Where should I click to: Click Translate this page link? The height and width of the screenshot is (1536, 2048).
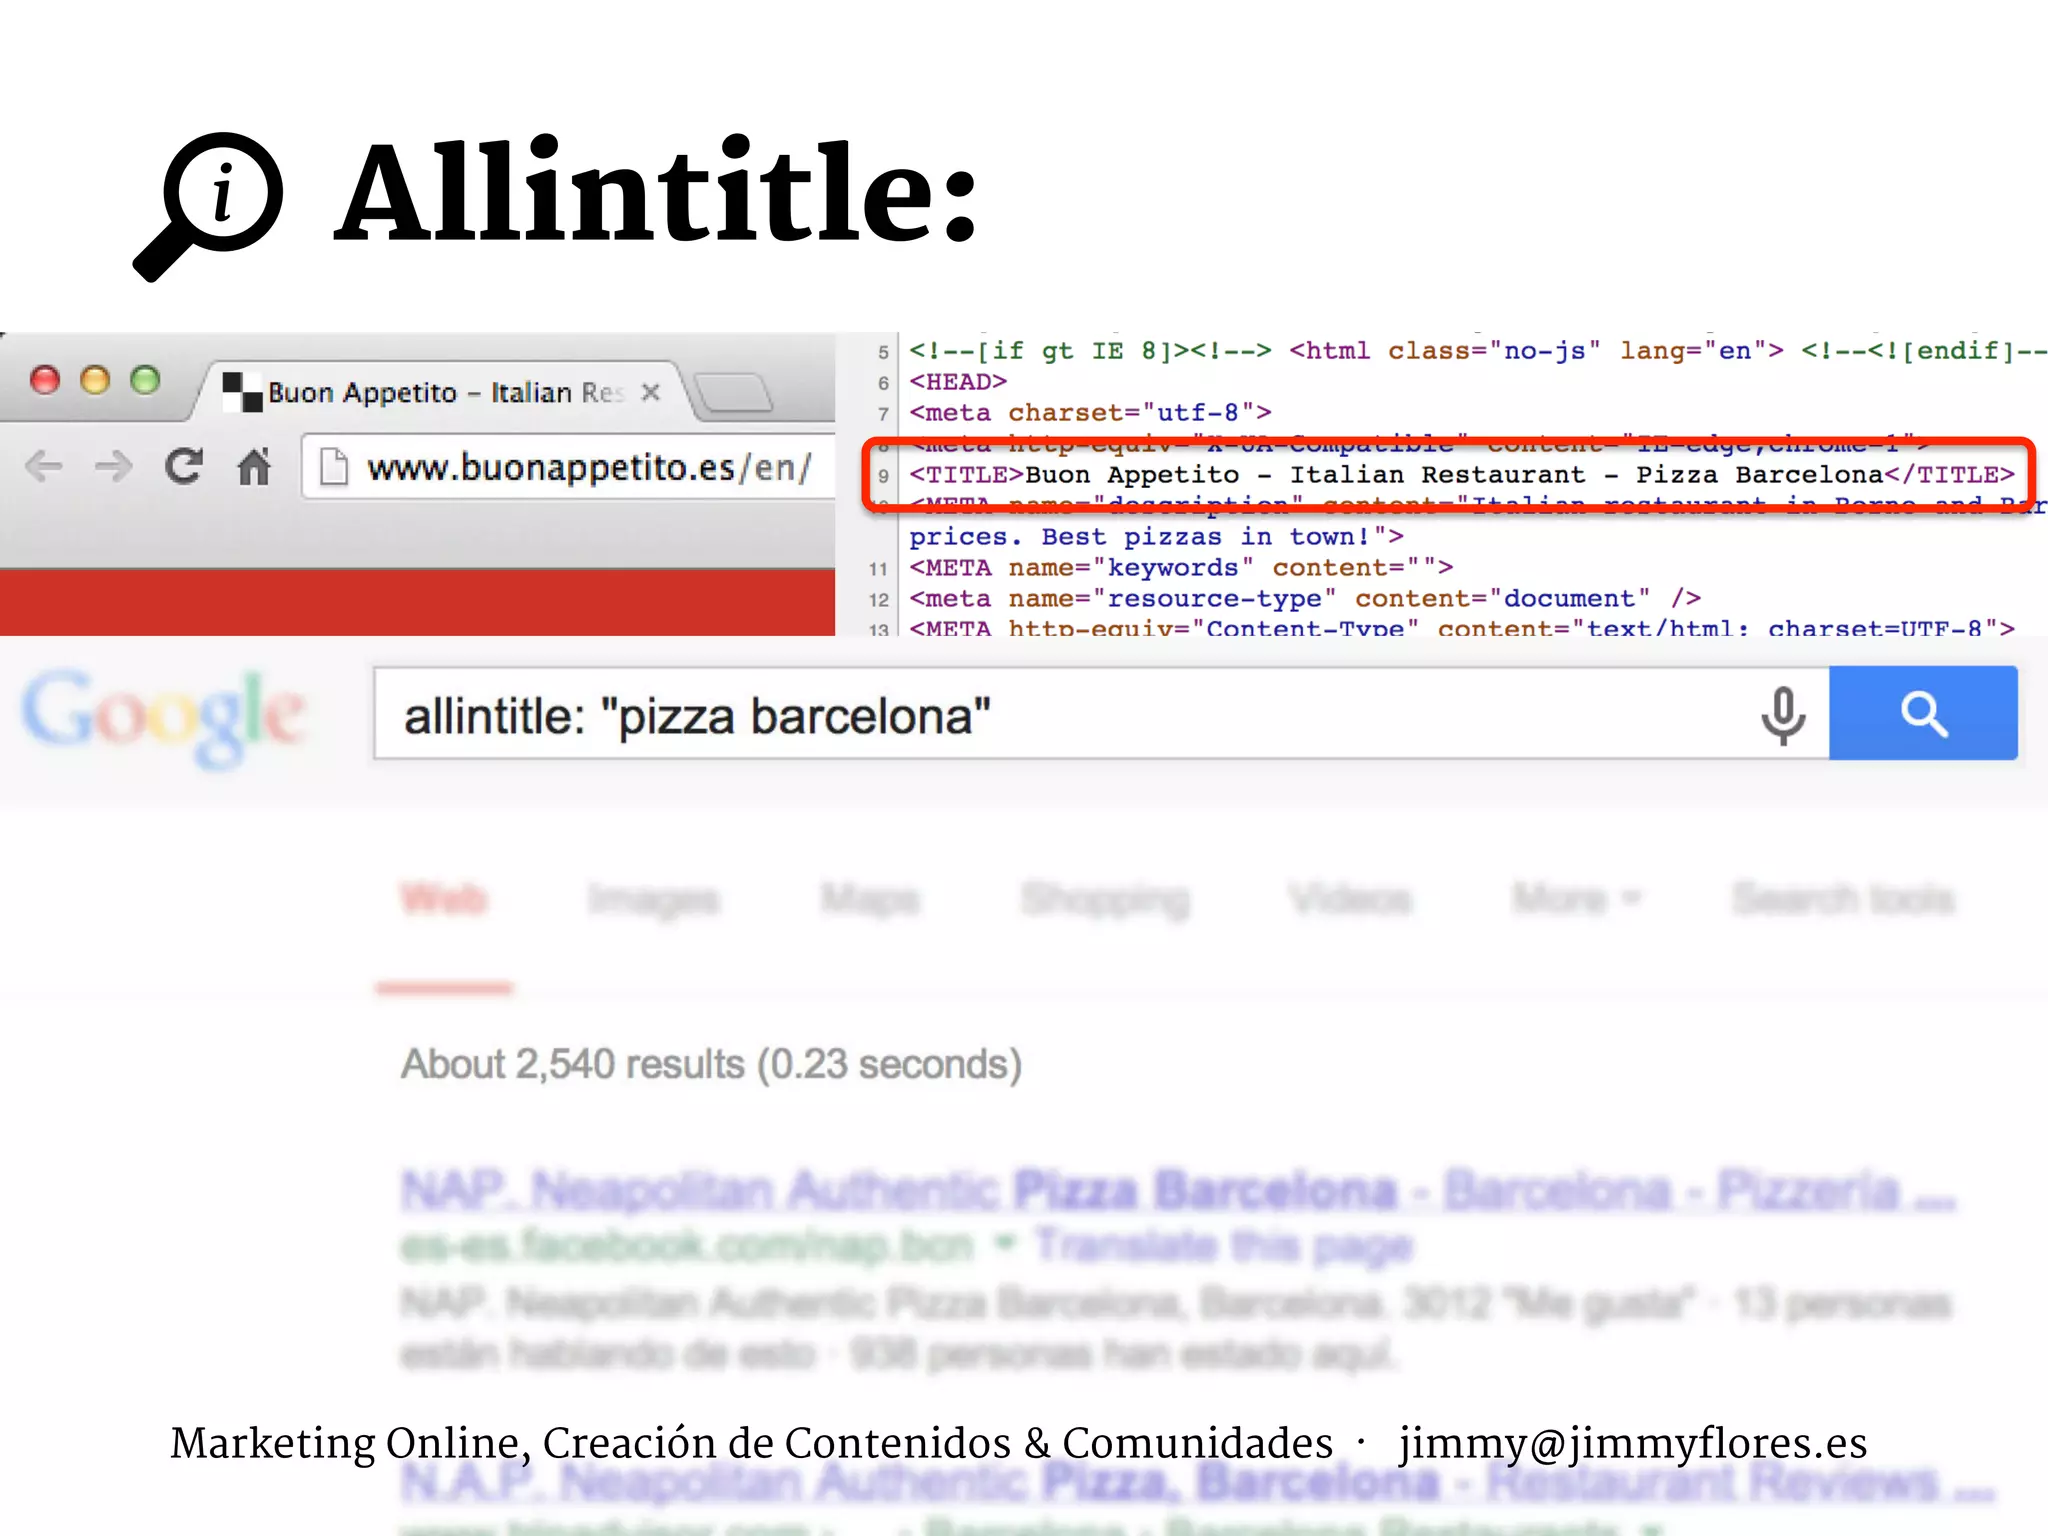pyautogui.click(x=1224, y=1246)
